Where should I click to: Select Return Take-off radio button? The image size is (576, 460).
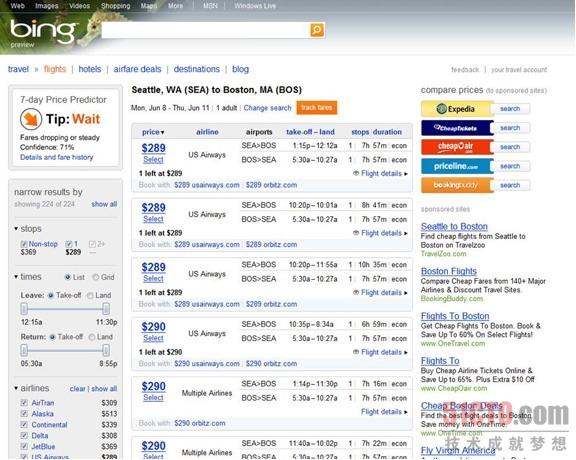(53, 337)
